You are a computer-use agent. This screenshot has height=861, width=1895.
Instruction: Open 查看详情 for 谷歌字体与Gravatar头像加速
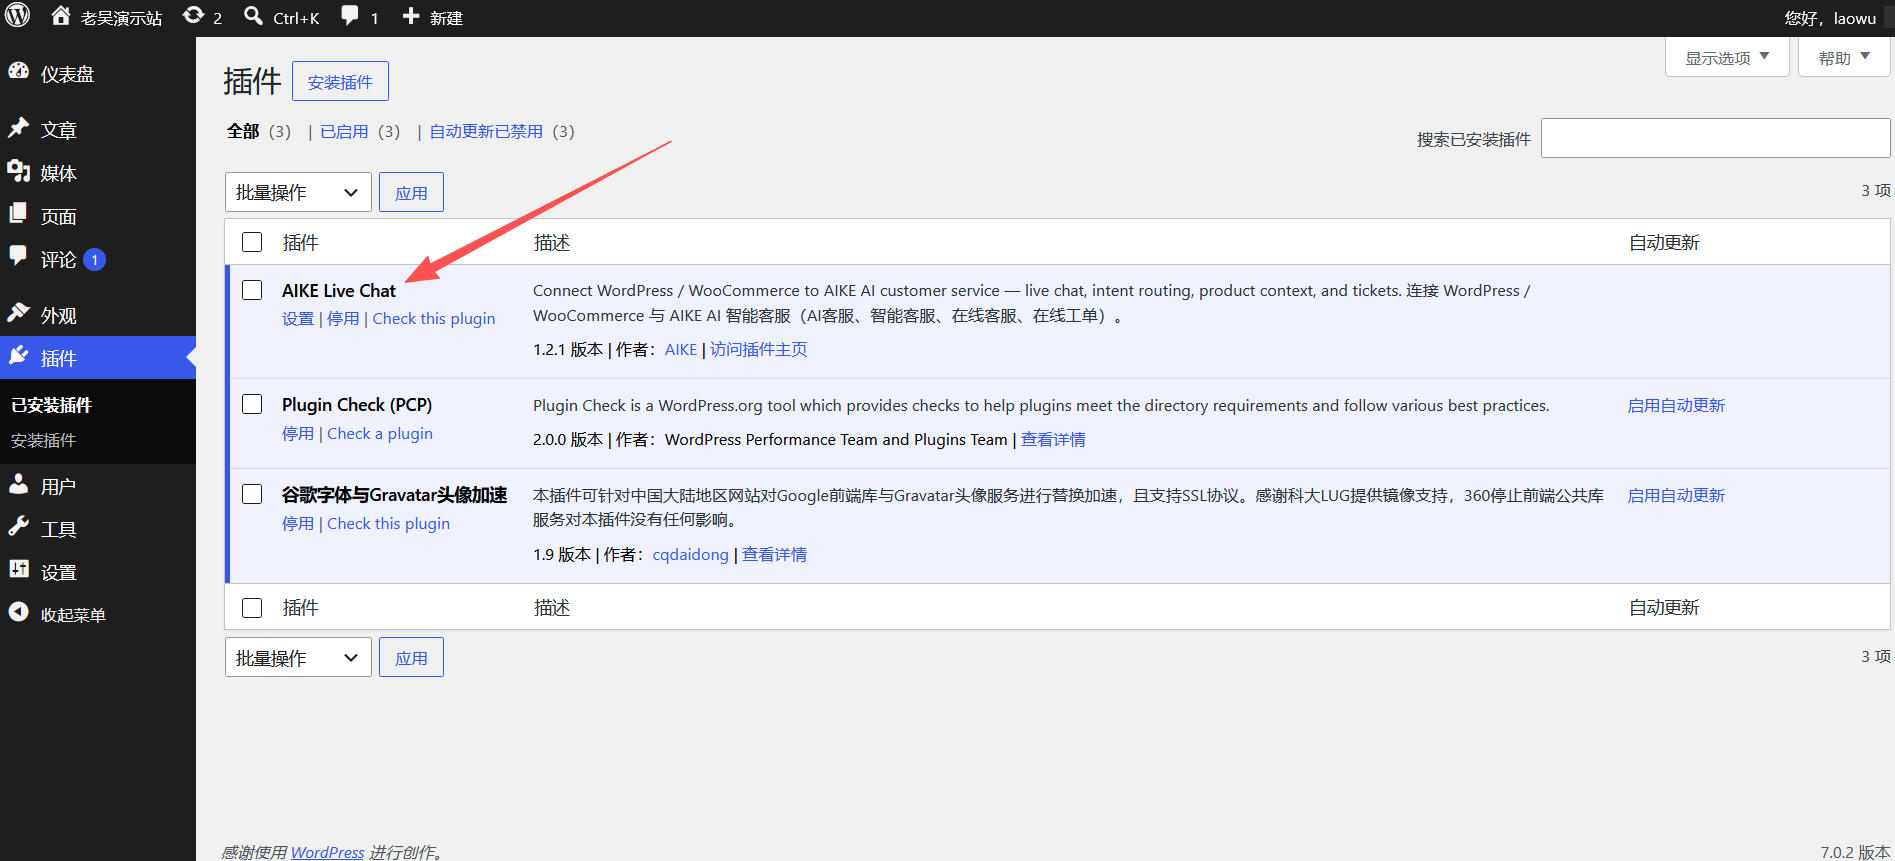[x=774, y=555]
